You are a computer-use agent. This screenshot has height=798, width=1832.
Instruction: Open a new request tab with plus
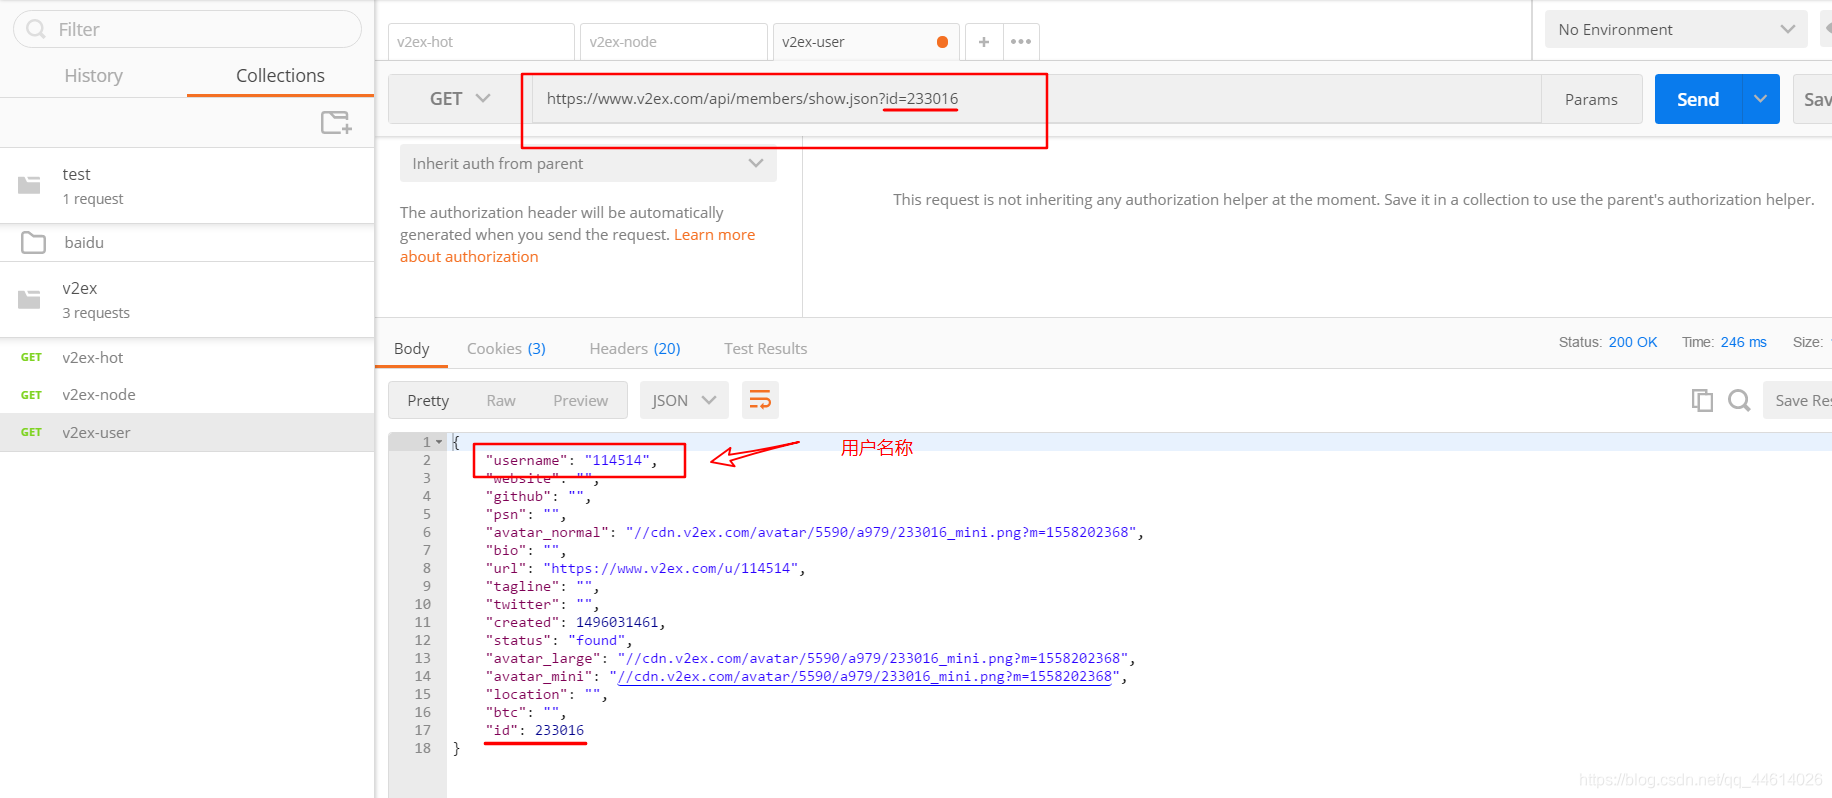[x=984, y=42]
